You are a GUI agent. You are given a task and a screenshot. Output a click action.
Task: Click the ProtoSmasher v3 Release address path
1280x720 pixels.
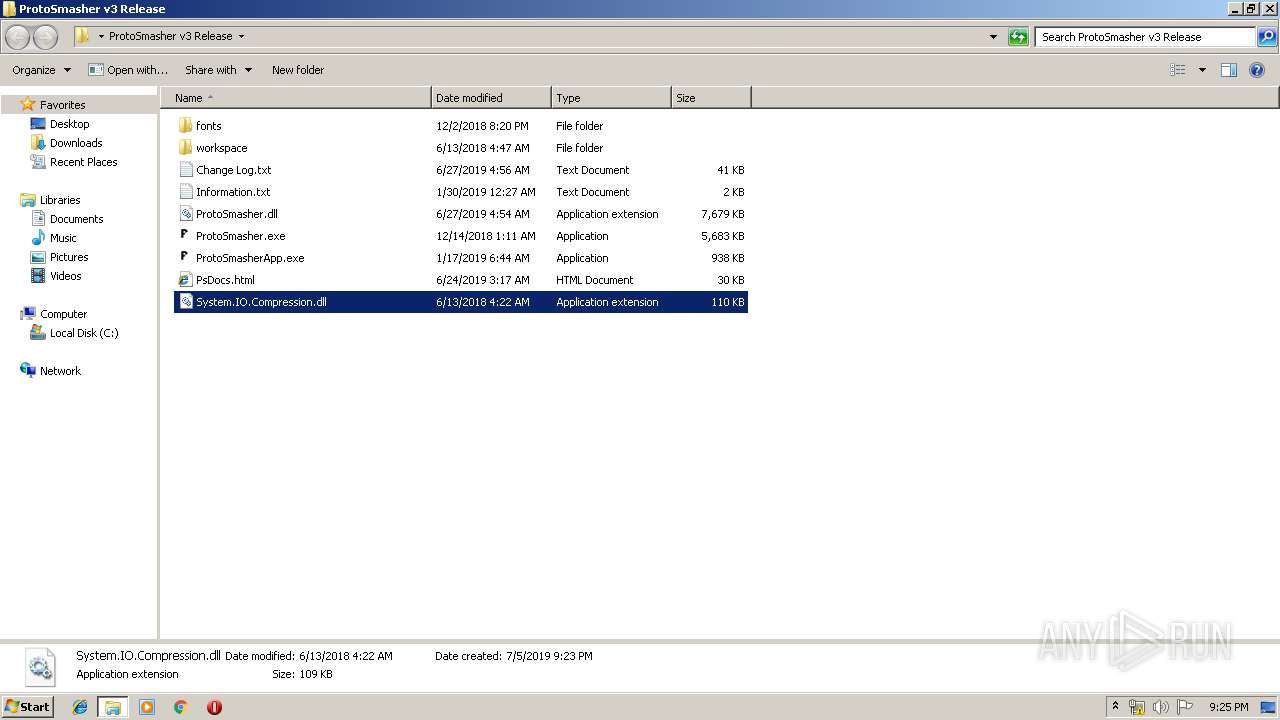coord(170,36)
